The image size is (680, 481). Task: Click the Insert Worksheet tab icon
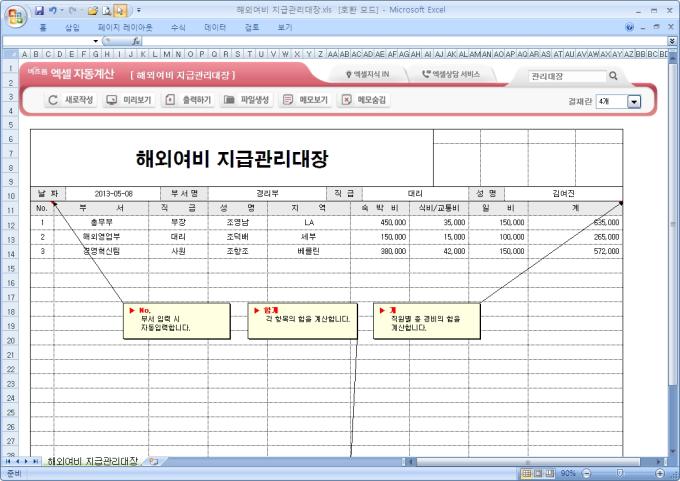point(153,461)
